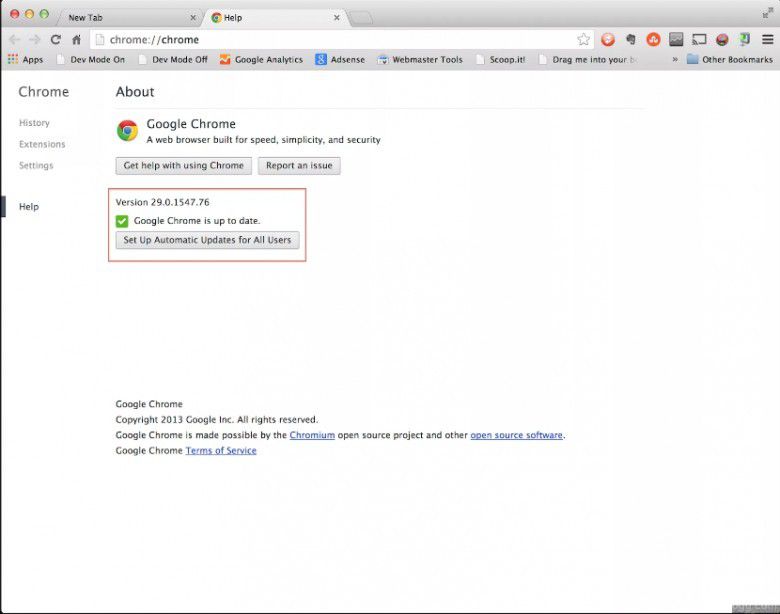780x614 pixels.
Task: Reload the page with the refresh icon
Action: tap(56, 40)
